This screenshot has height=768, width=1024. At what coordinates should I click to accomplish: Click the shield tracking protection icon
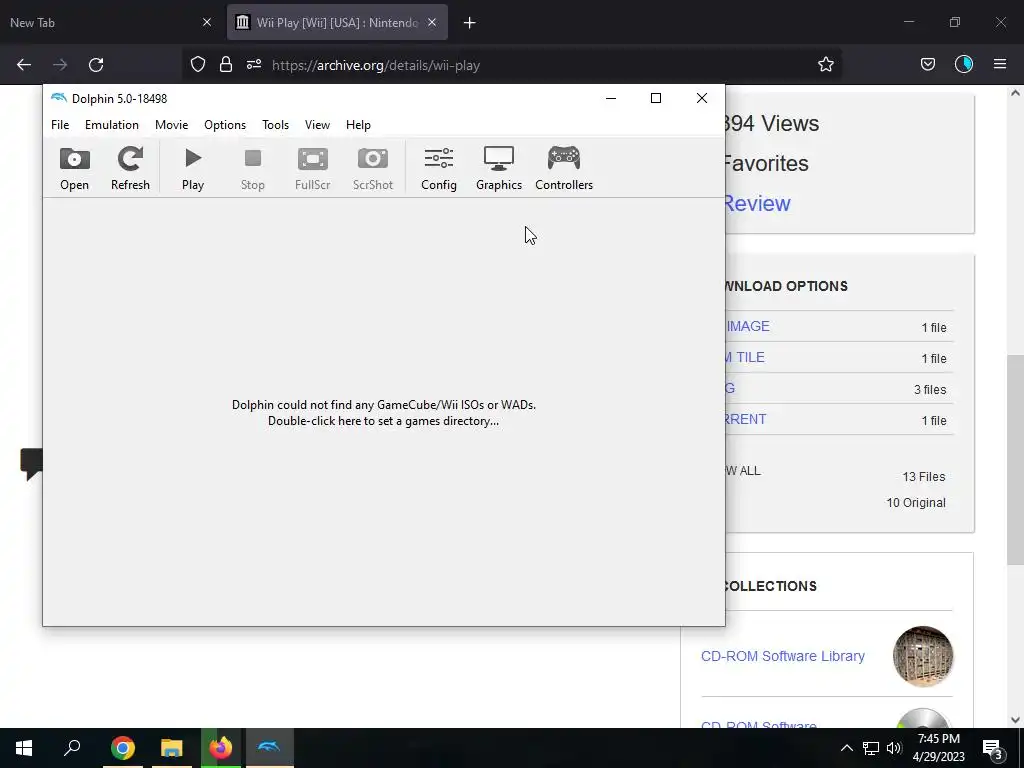coord(198,65)
